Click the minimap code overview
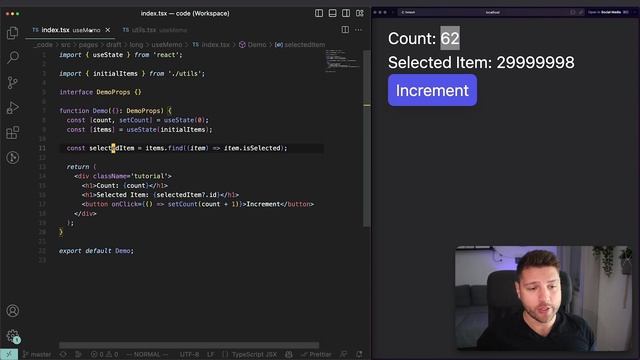This screenshot has height=360, width=640. (343, 61)
